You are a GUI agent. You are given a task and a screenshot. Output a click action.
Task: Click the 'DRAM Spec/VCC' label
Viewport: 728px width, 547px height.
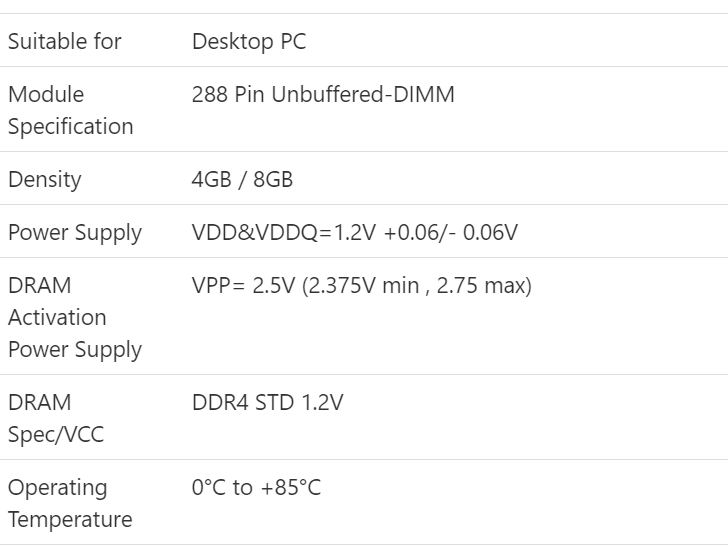(56, 418)
